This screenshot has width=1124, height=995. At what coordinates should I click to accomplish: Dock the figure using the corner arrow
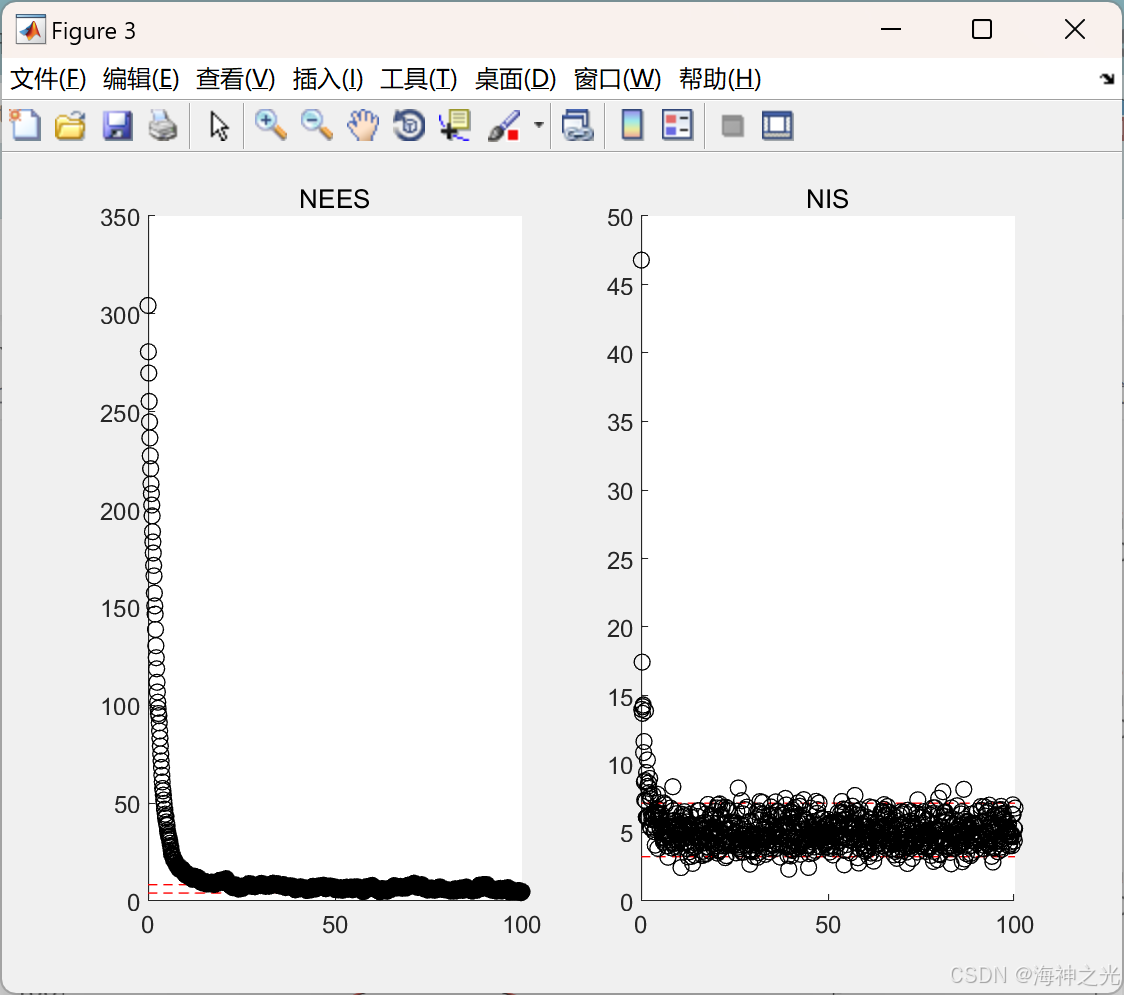(x=1107, y=79)
